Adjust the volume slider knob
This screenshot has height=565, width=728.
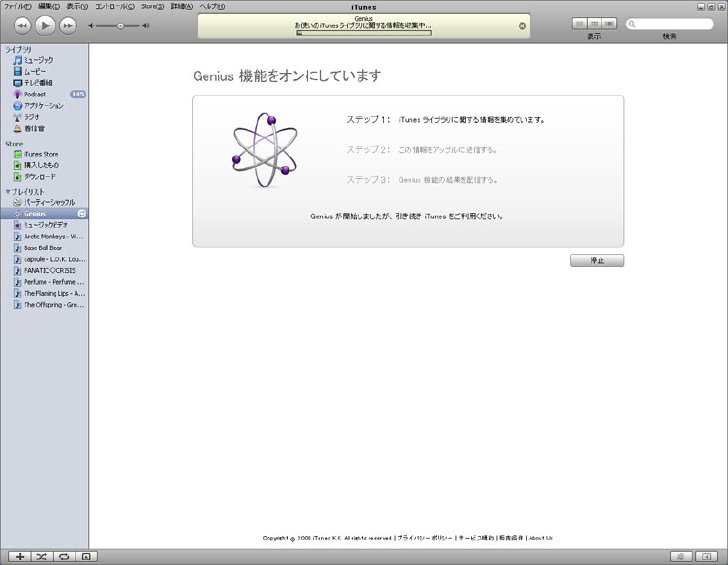[x=120, y=26]
